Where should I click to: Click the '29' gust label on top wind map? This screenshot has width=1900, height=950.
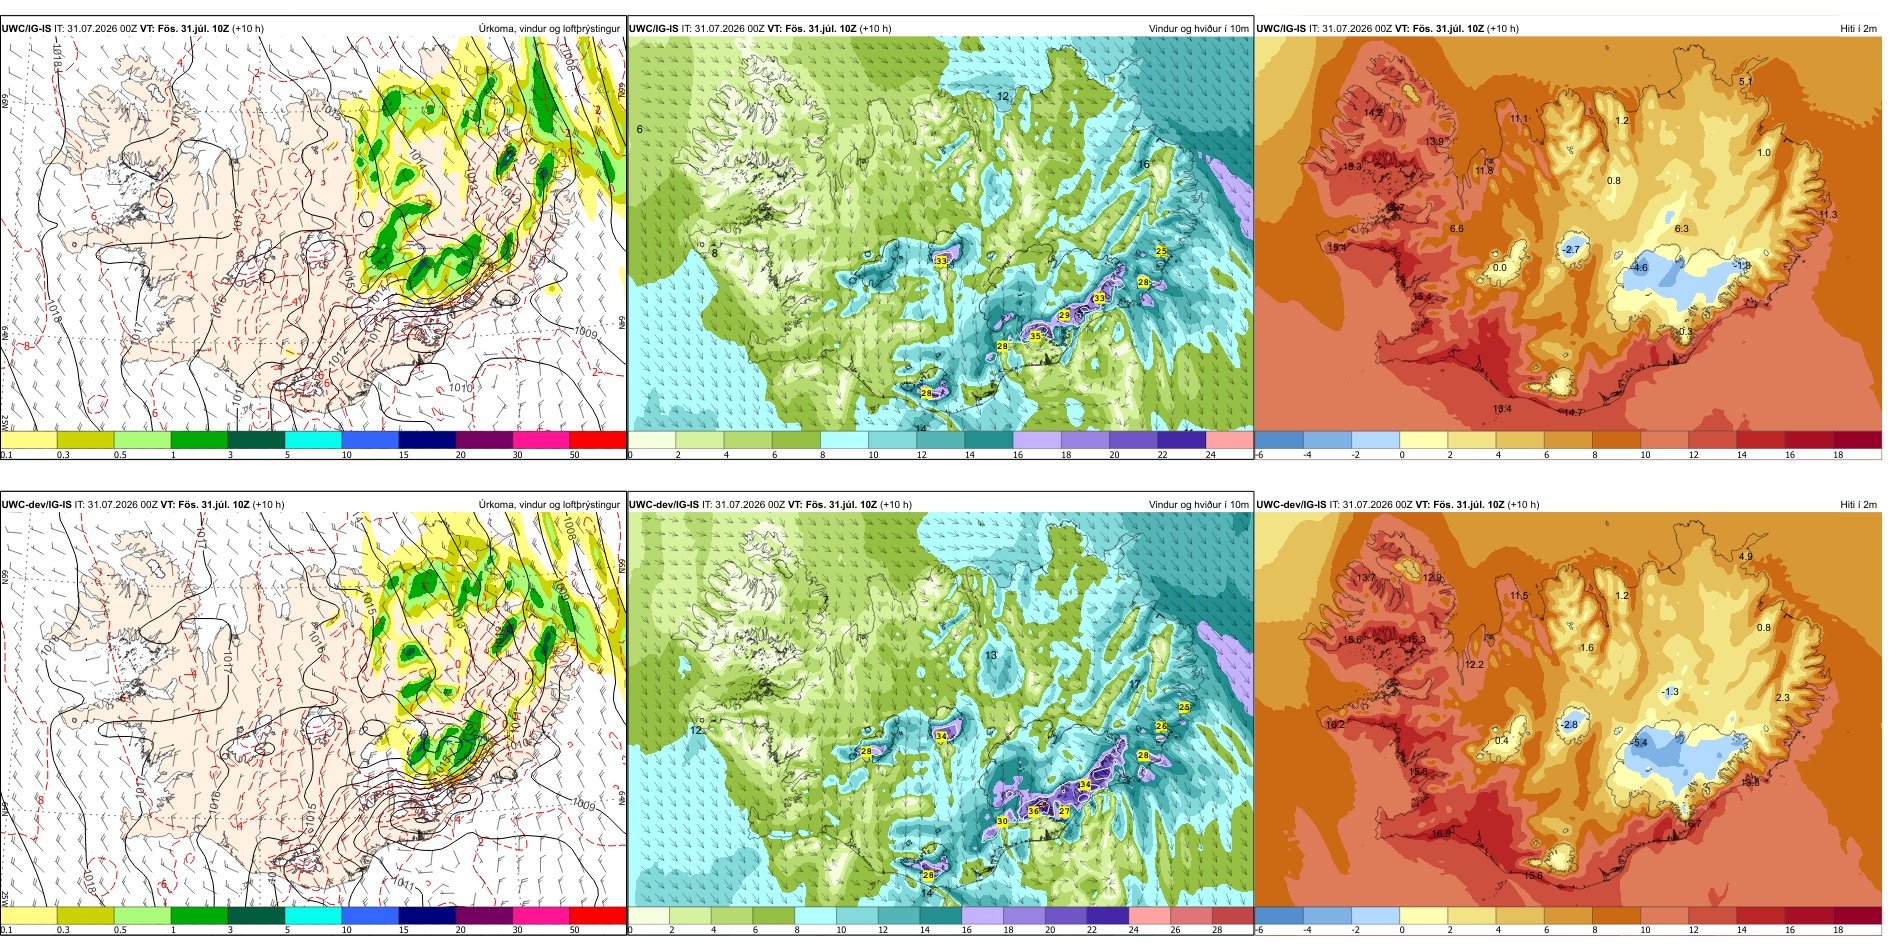point(1064,315)
